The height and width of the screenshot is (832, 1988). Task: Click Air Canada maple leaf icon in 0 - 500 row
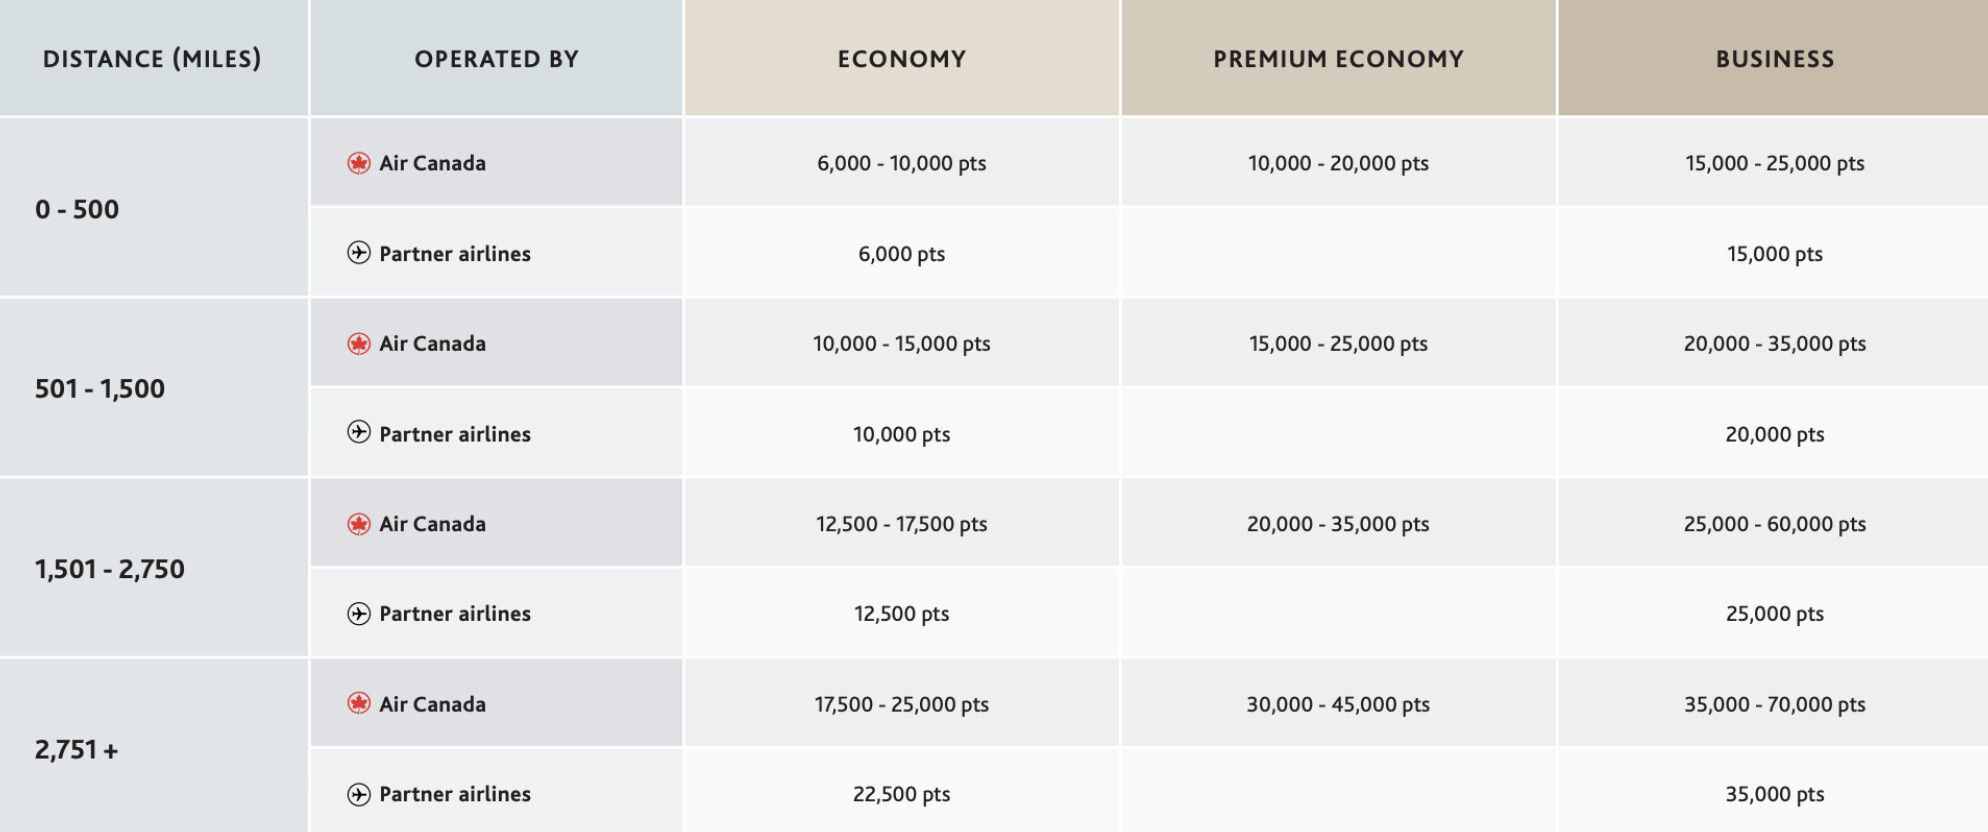[x=359, y=163]
